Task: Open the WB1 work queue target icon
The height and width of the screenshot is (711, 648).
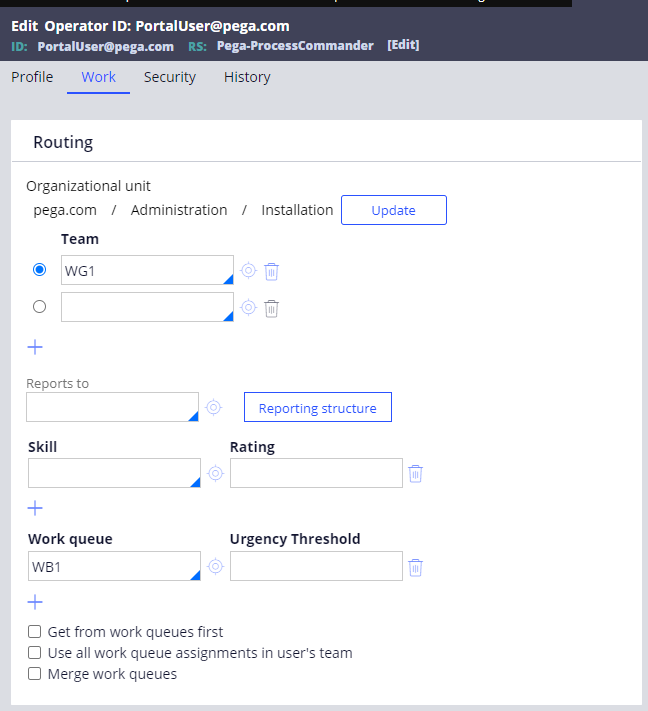Action: (215, 566)
